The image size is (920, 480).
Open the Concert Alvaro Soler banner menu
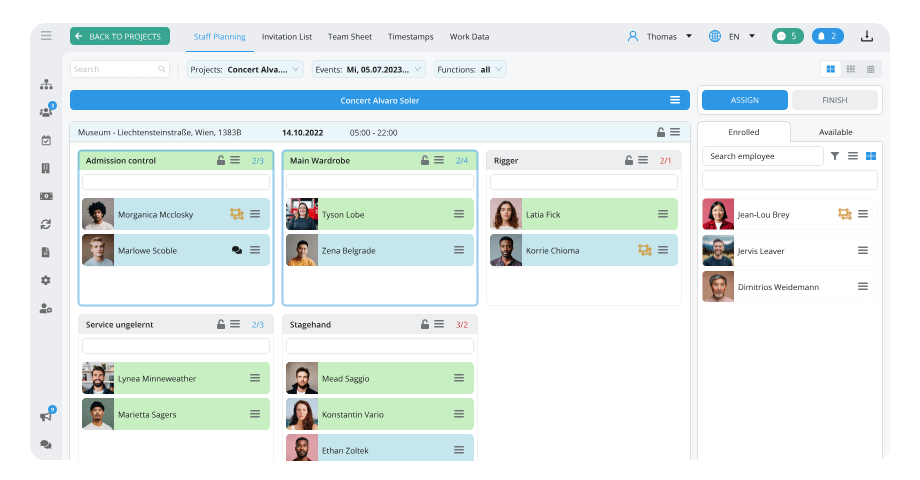pyautogui.click(x=675, y=100)
